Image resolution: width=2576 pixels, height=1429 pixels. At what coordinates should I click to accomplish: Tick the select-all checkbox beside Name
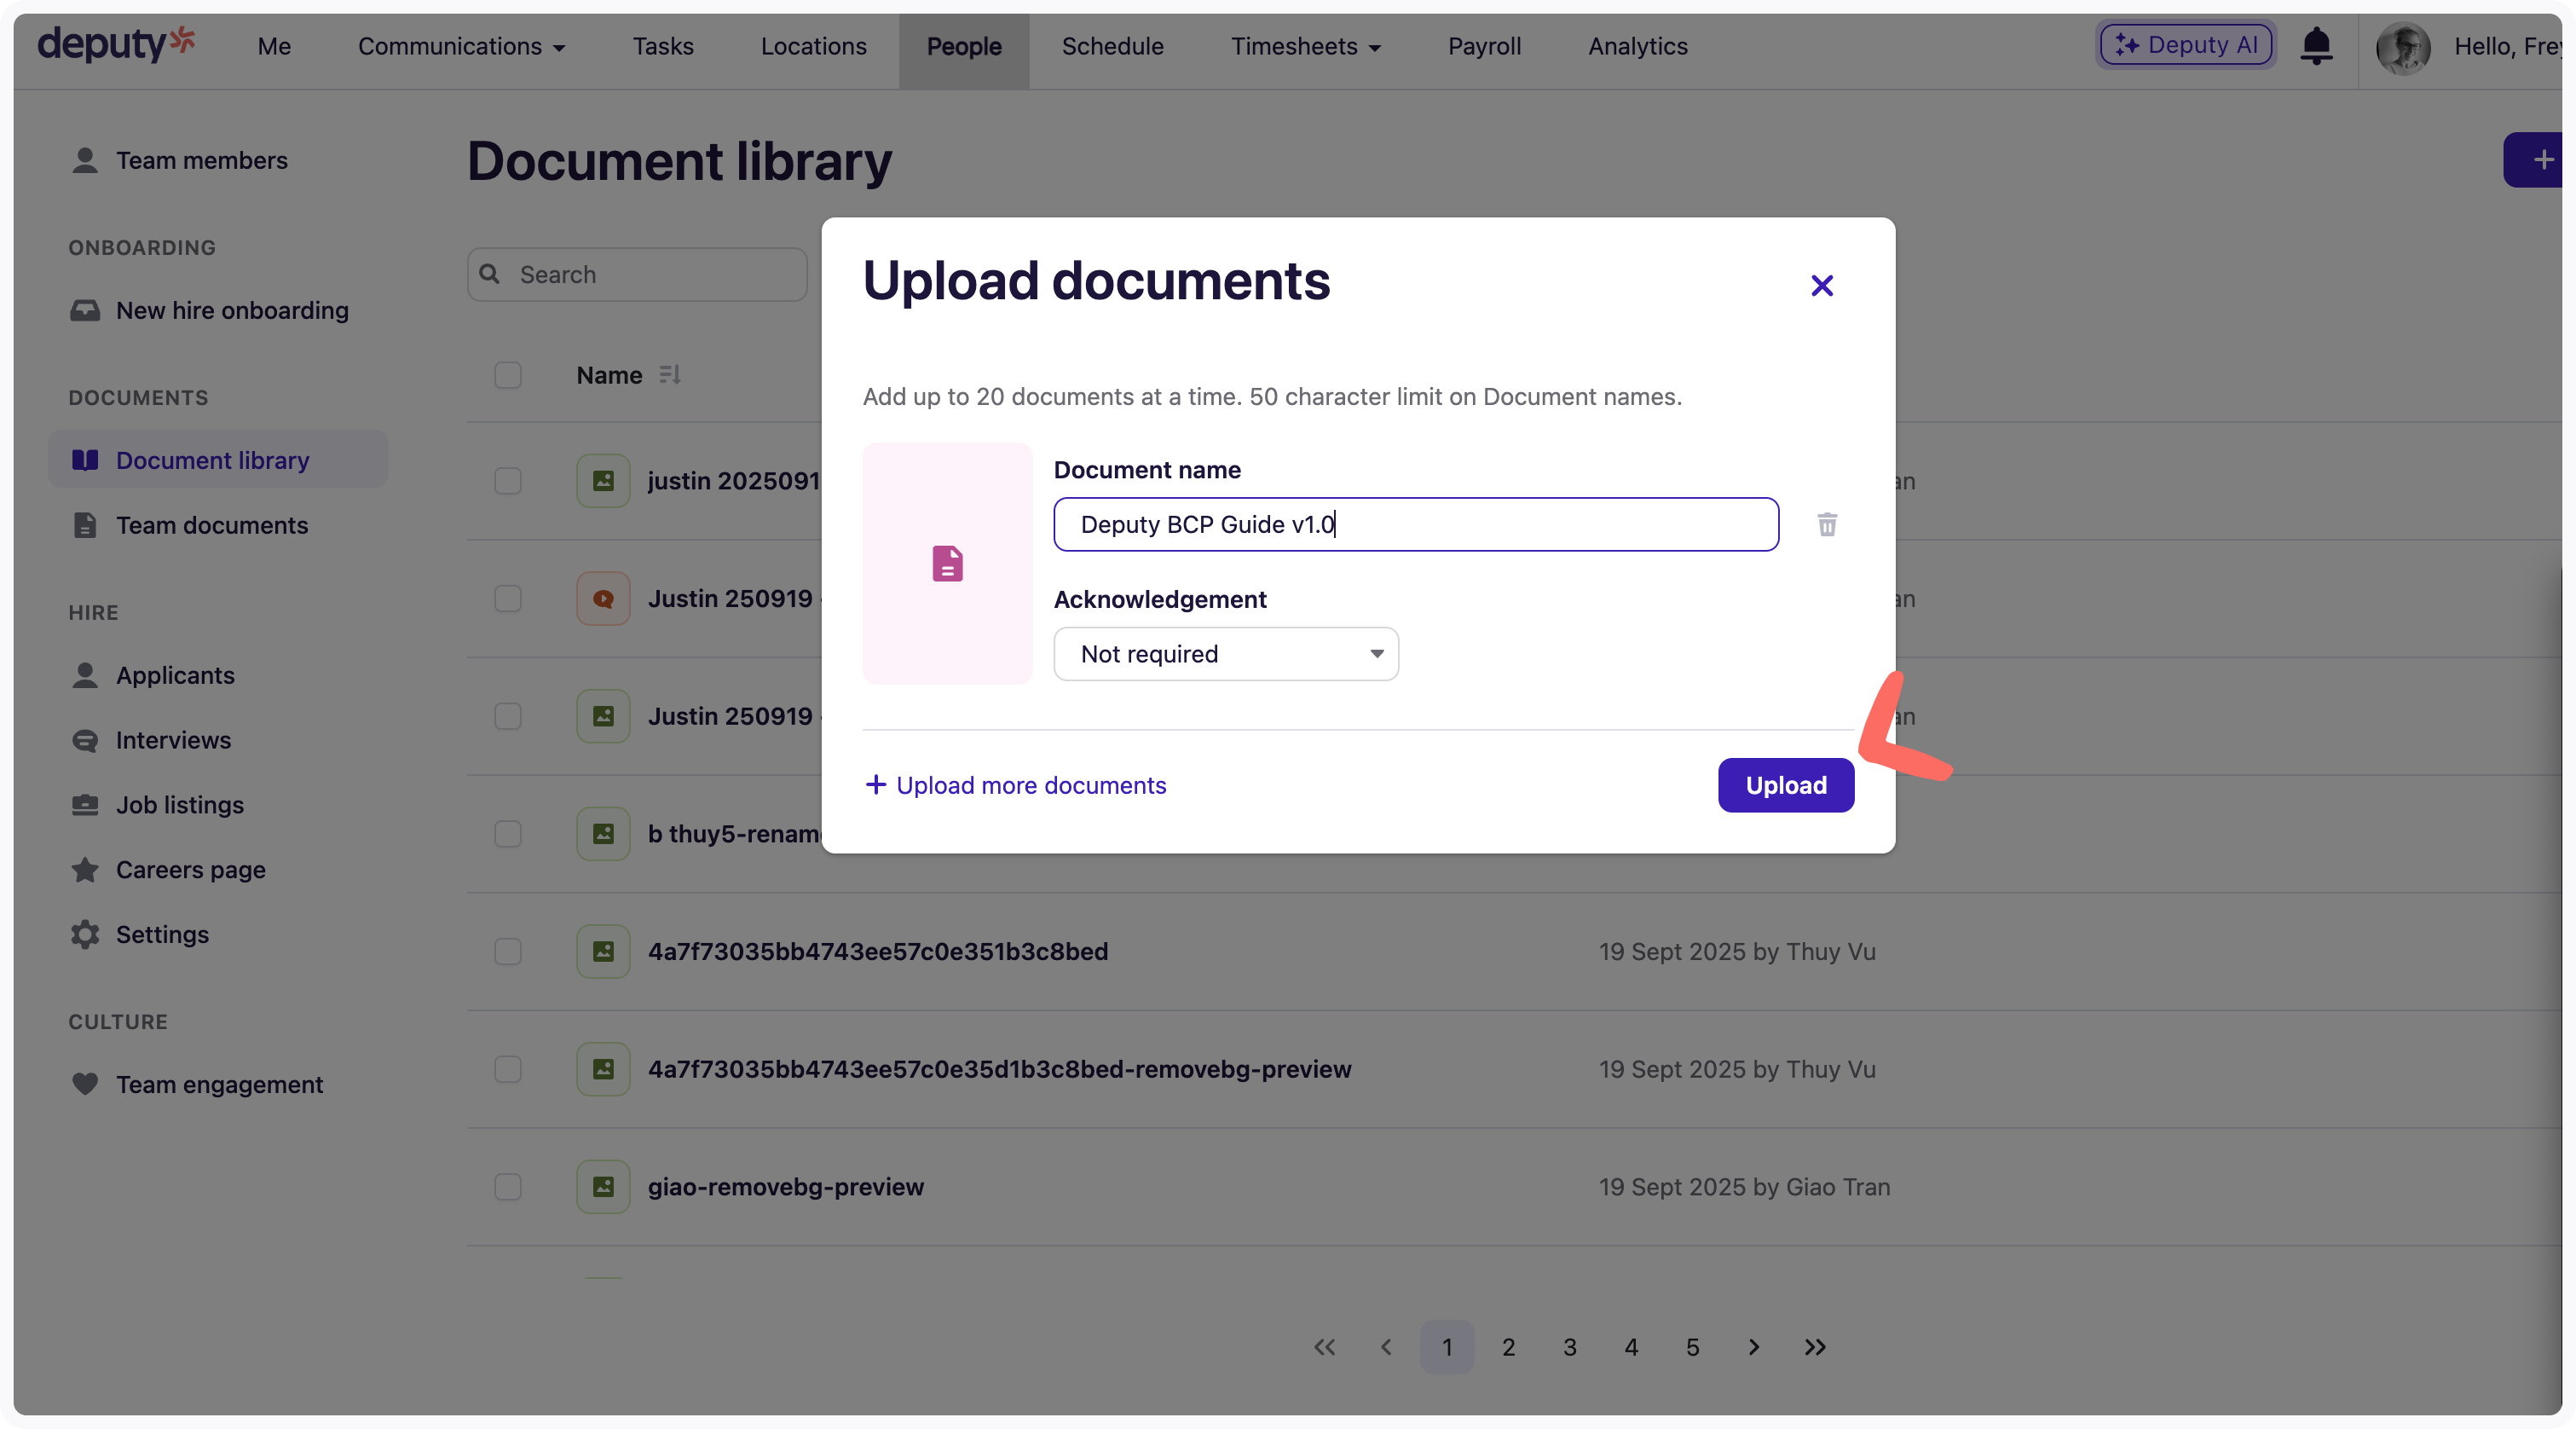[x=508, y=375]
